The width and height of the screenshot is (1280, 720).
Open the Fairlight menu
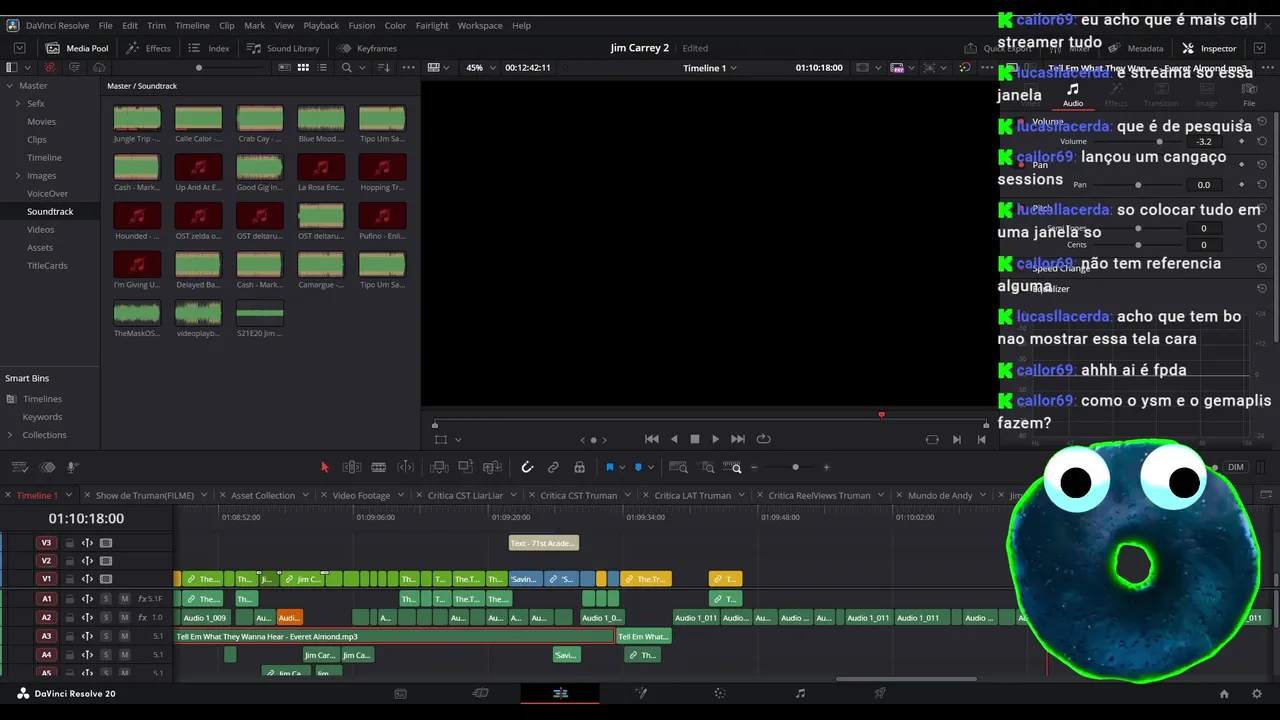pos(432,25)
